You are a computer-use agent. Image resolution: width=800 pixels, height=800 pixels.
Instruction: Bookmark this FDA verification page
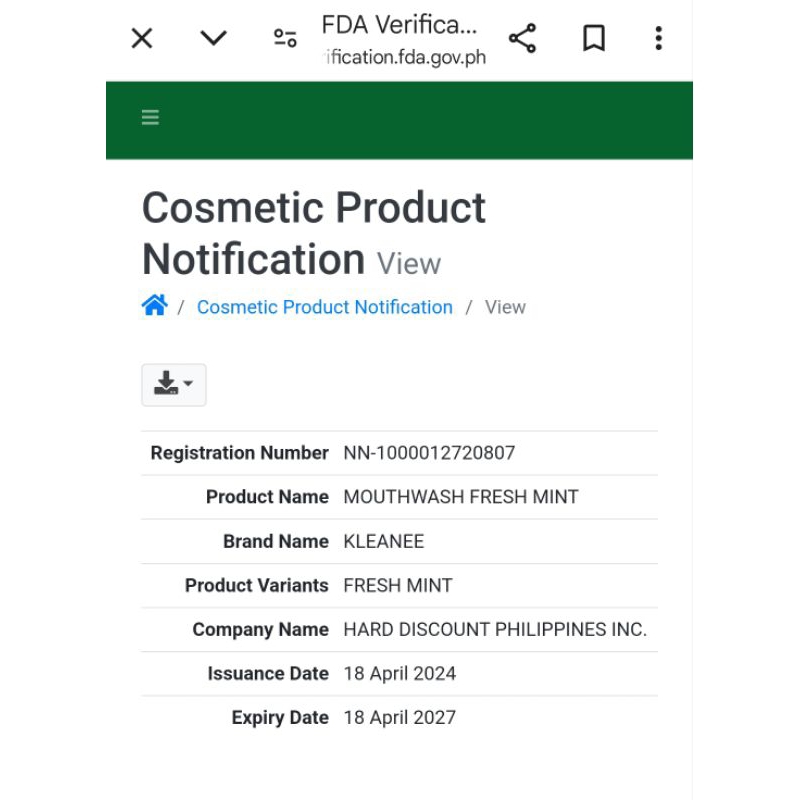(594, 39)
